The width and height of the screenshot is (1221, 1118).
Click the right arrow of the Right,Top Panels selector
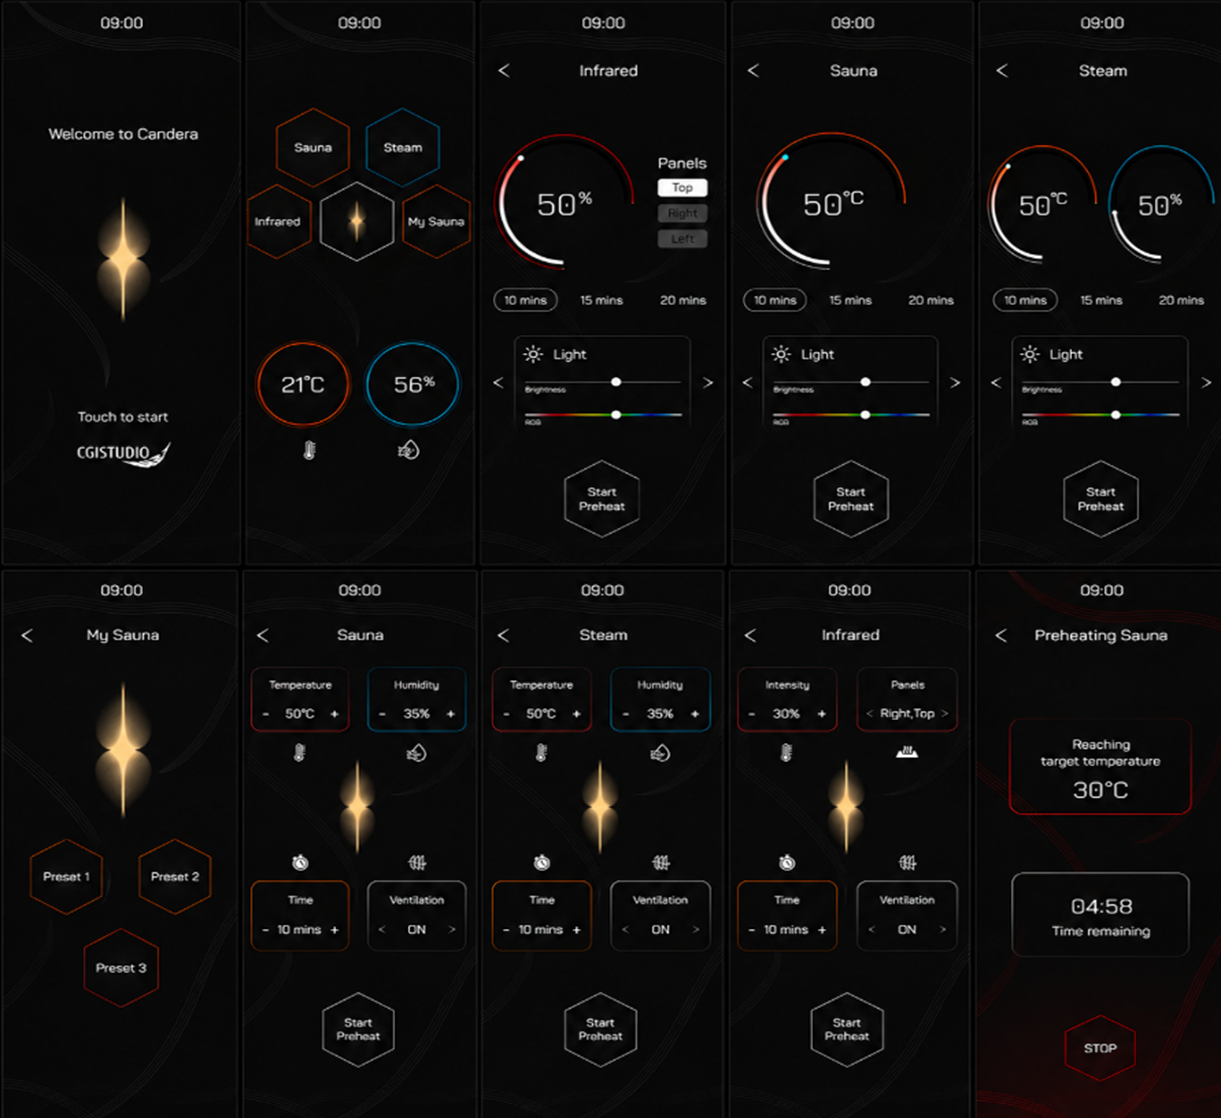944,714
